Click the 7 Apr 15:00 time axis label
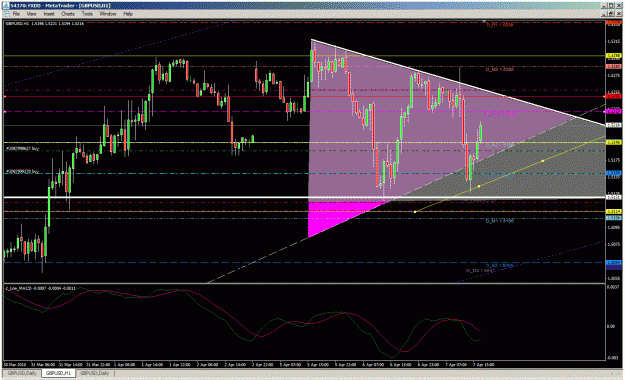The height and width of the screenshot is (380, 625). [x=483, y=364]
